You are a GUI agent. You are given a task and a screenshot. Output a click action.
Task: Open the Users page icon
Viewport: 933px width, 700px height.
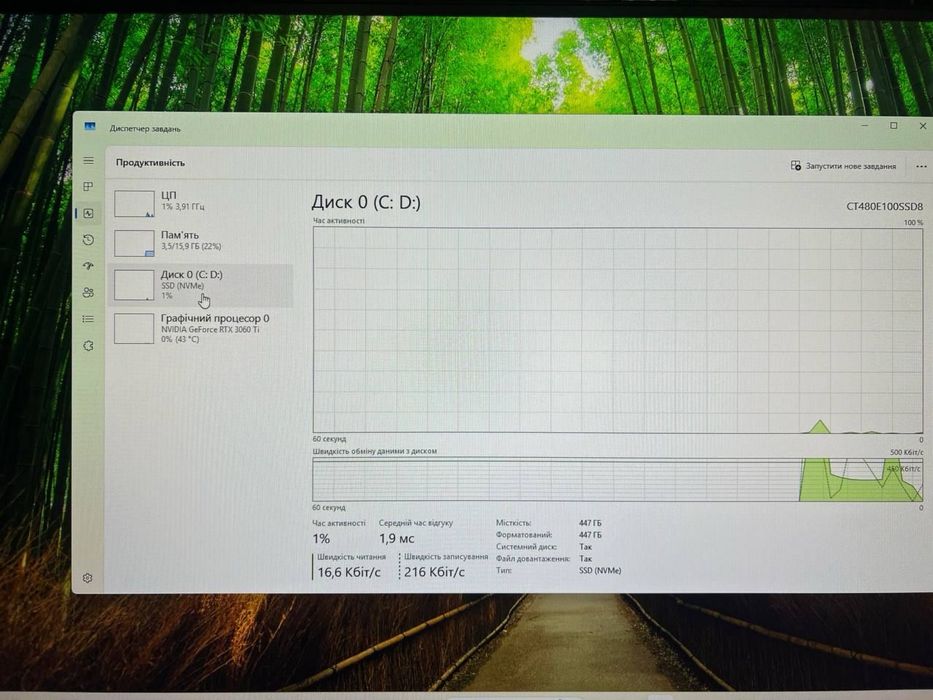[x=88, y=292]
